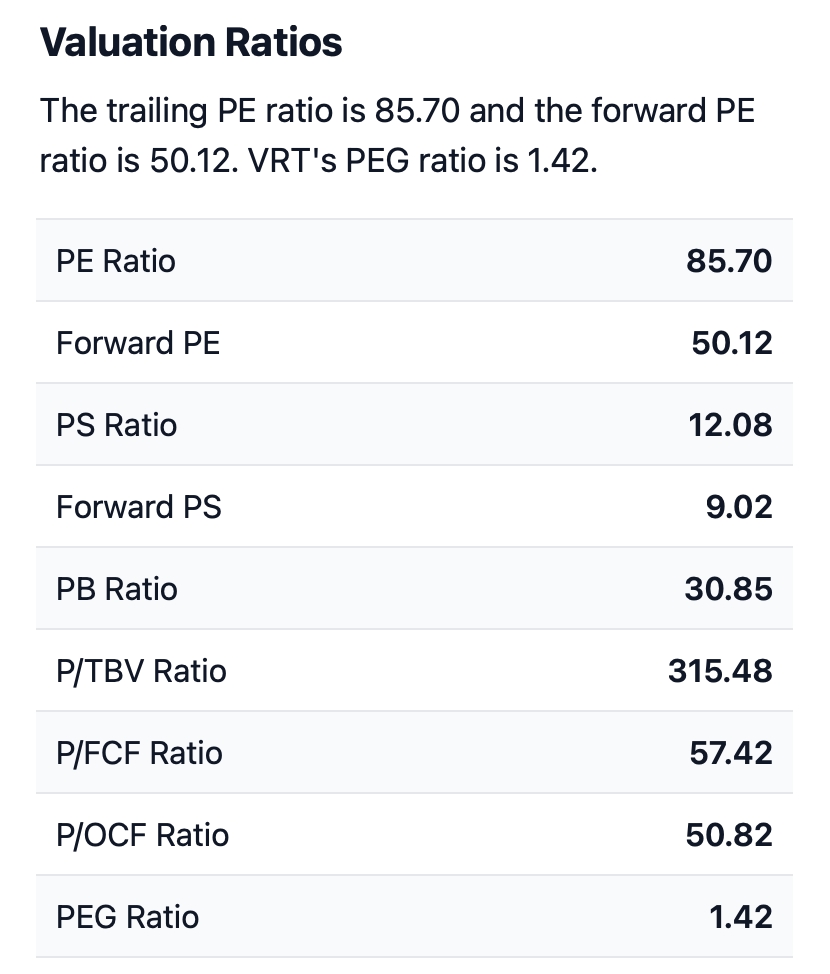Click the Valuation Ratios heading
Image resolution: width=830 pixels, height=974 pixels.
click(191, 42)
